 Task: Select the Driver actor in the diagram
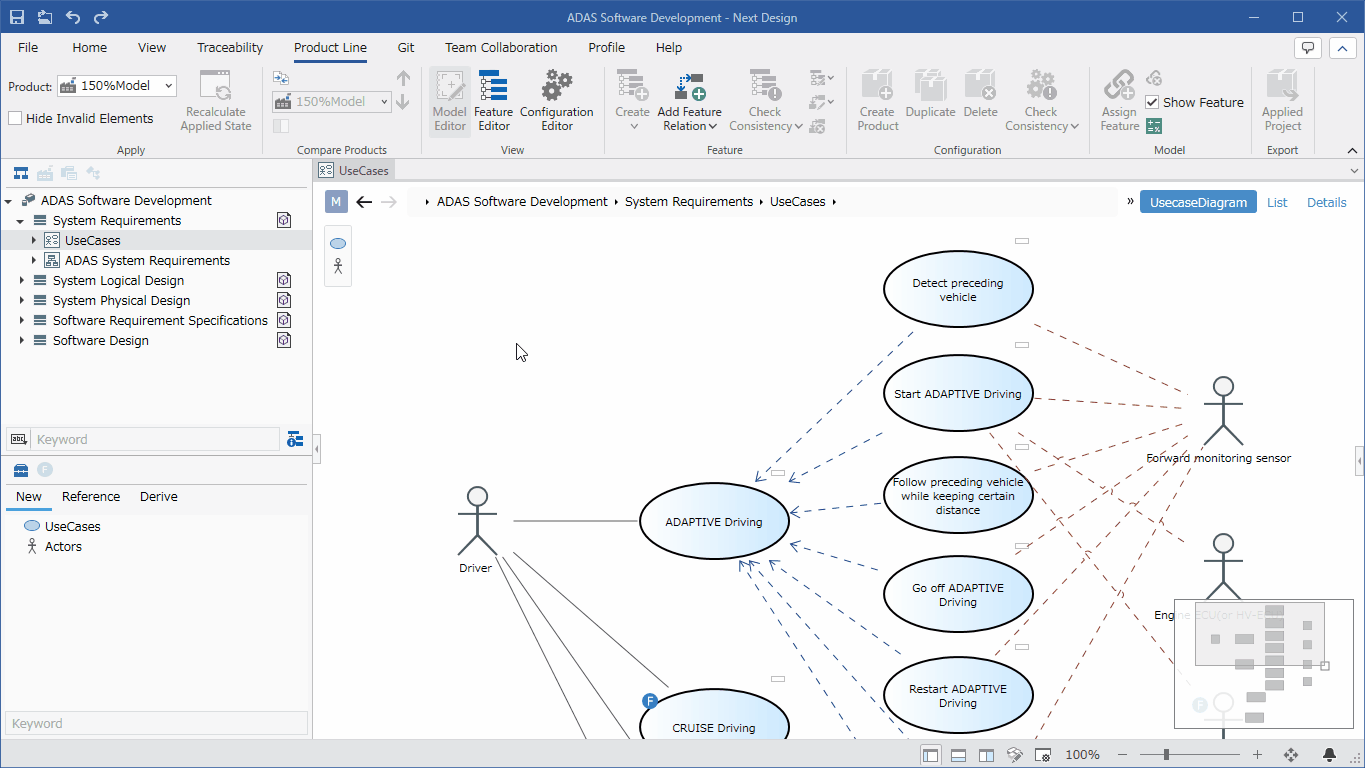coord(477,530)
